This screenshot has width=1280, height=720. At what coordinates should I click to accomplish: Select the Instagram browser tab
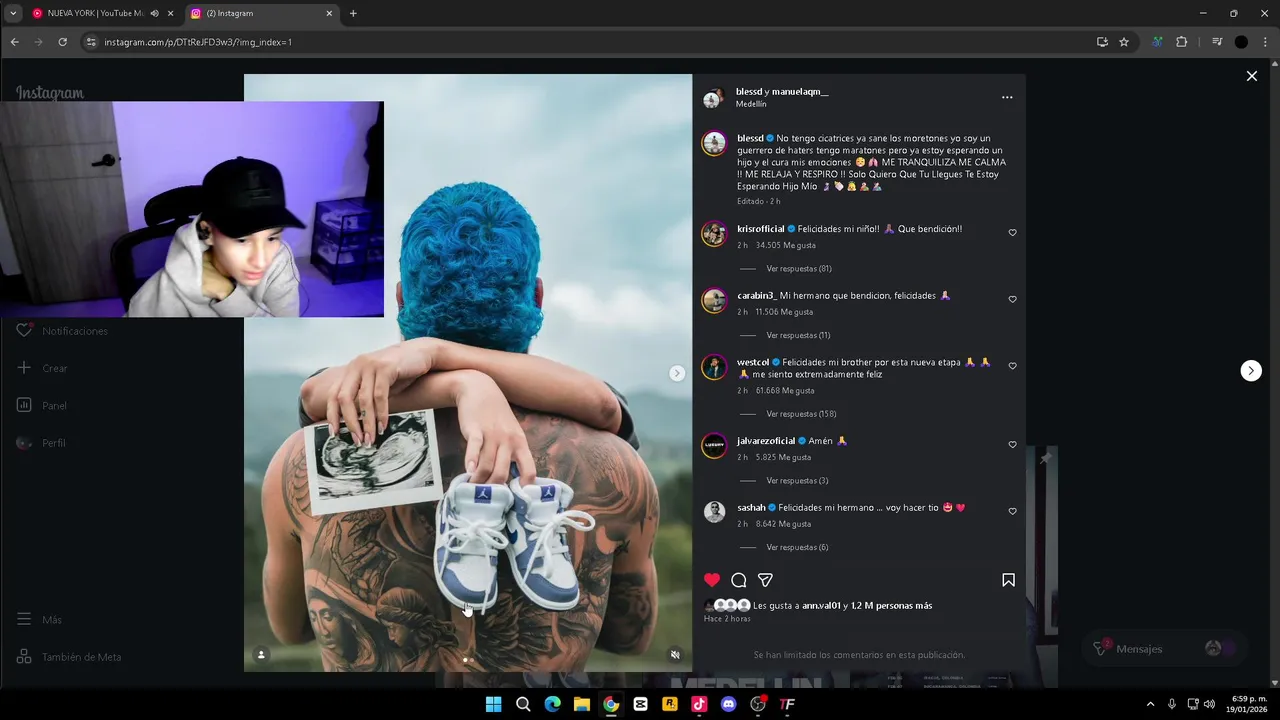(x=262, y=13)
